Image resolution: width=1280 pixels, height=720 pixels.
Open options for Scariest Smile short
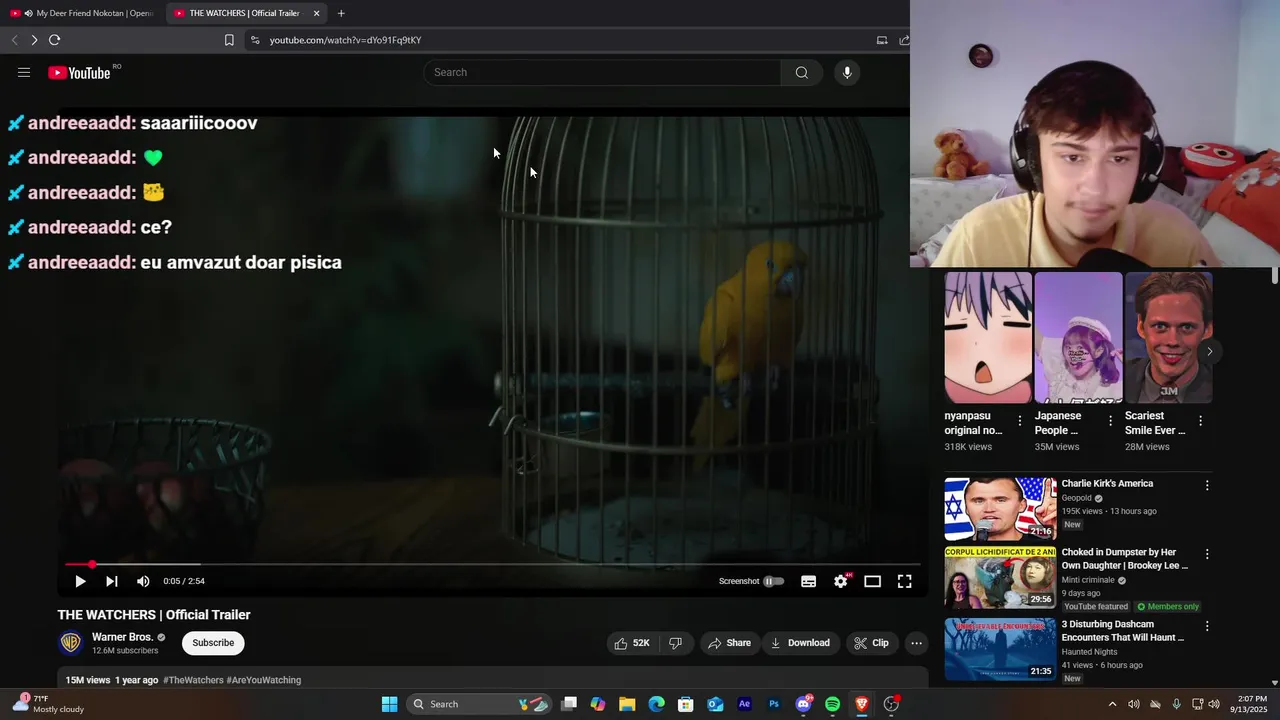[1200, 421]
